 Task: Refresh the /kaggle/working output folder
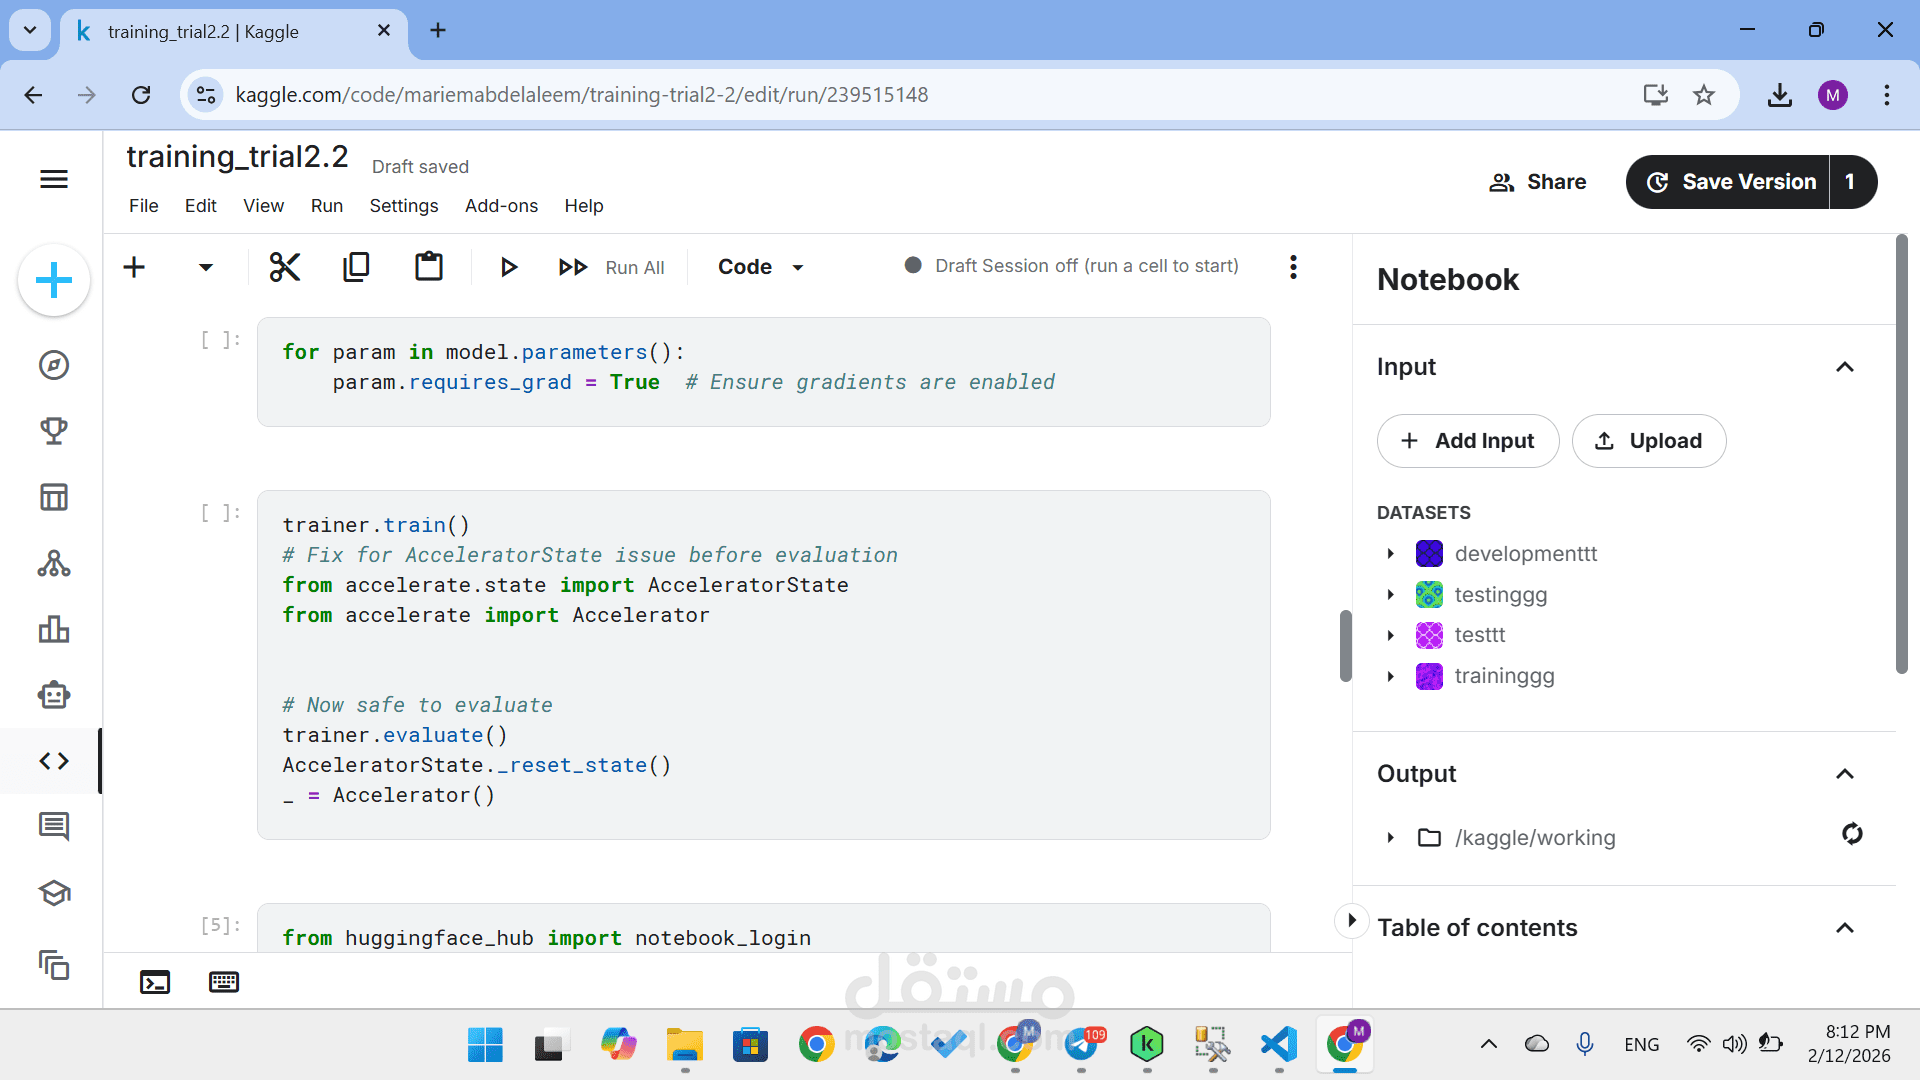pyautogui.click(x=1852, y=834)
